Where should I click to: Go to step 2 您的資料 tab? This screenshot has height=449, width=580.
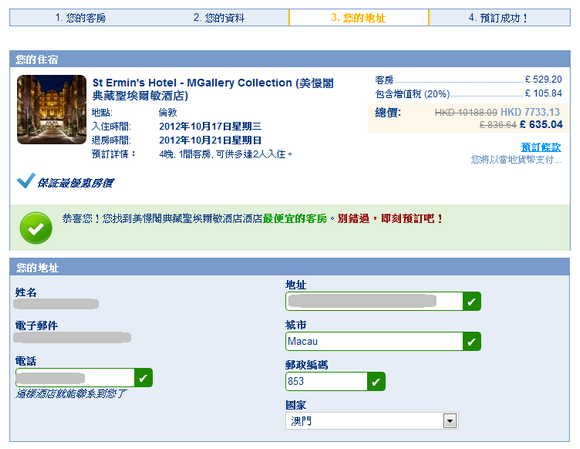pyautogui.click(x=219, y=18)
